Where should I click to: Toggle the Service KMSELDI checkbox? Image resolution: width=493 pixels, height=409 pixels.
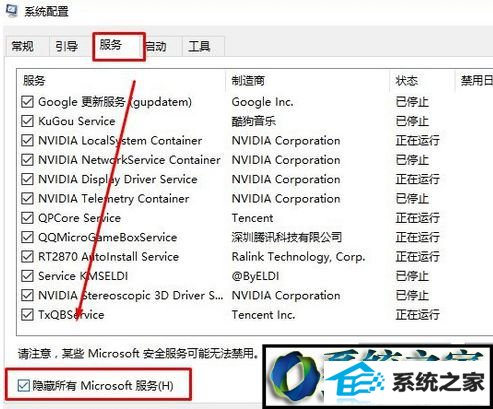click(27, 276)
